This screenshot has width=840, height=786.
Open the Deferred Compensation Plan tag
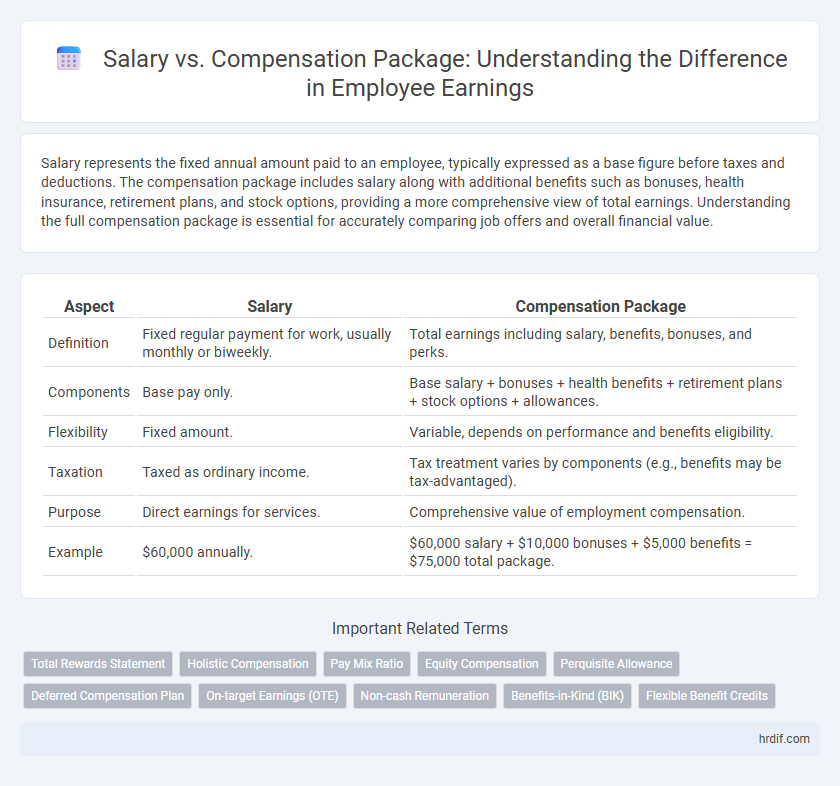(x=107, y=696)
